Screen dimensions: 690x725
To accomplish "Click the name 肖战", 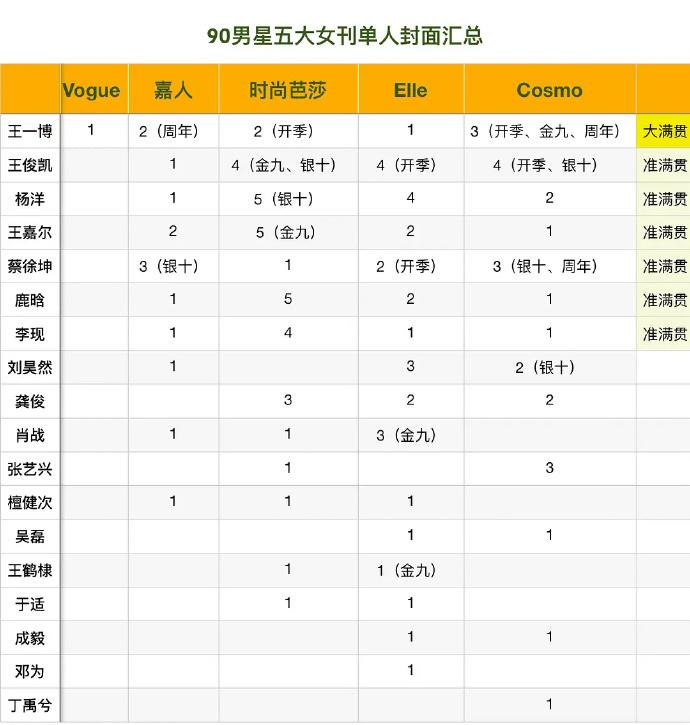I will point(30,435).
